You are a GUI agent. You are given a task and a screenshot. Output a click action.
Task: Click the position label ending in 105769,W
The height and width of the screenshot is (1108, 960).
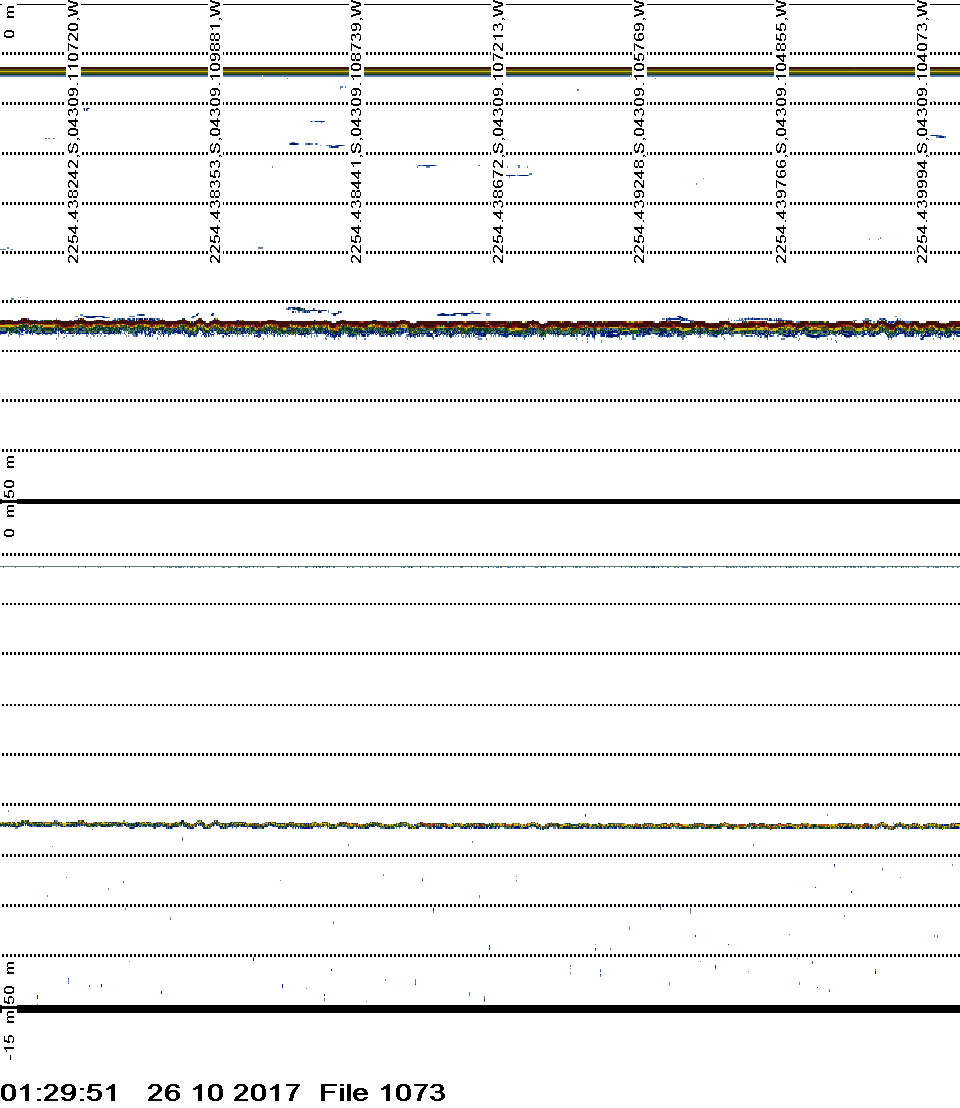click(639, 131)
